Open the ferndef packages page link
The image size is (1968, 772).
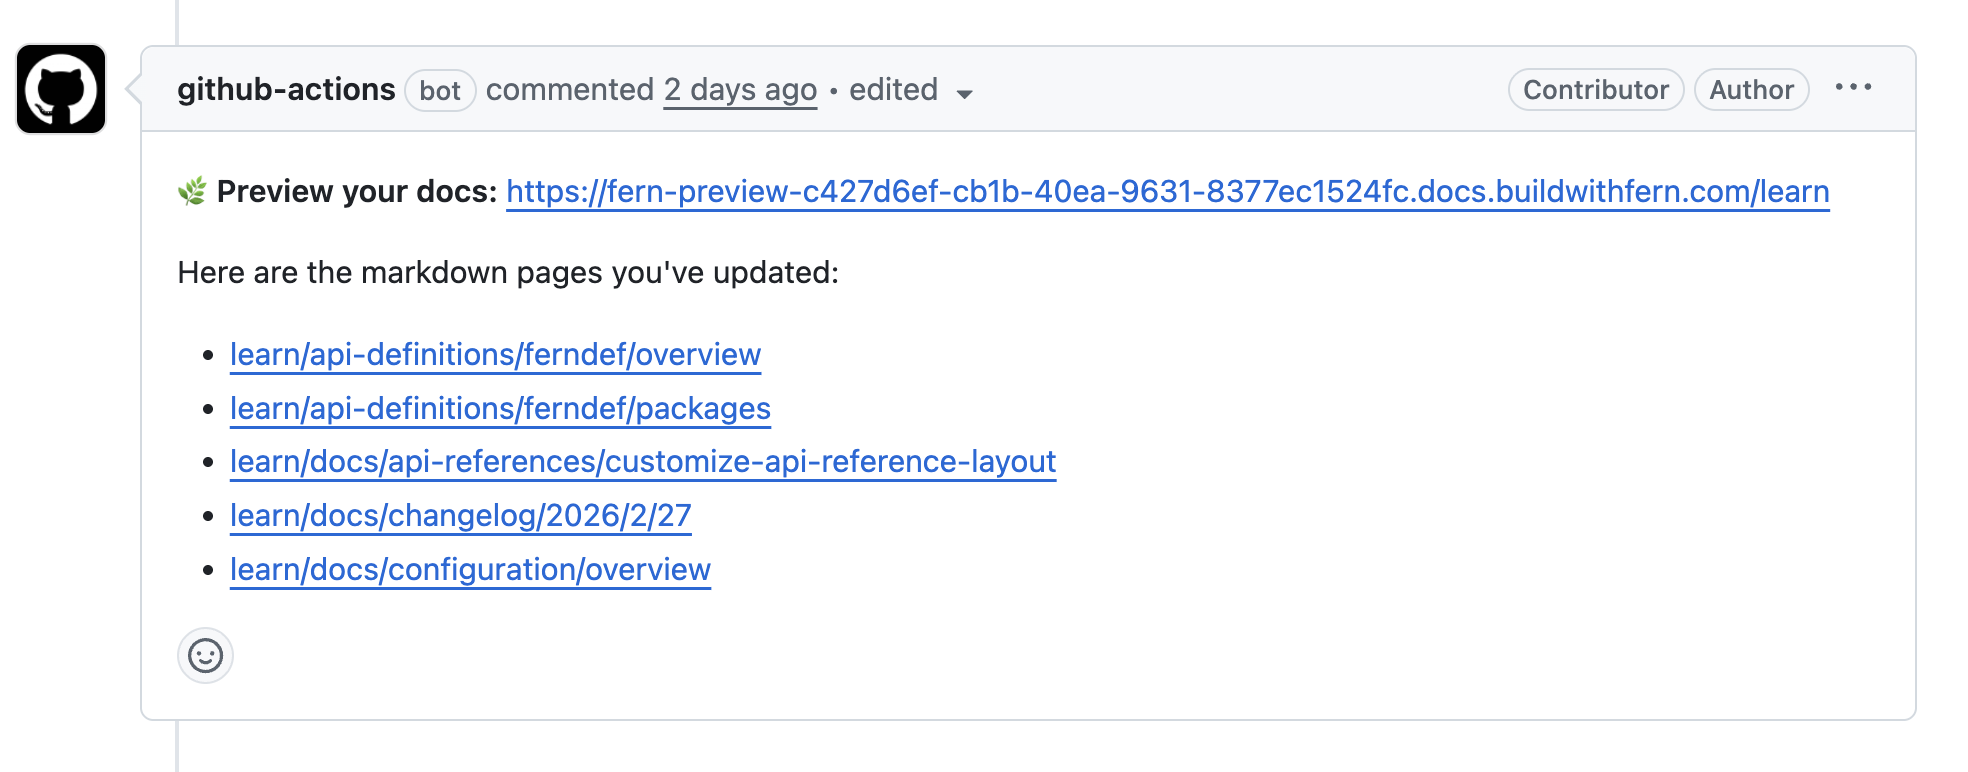click(x=500, y=408)
